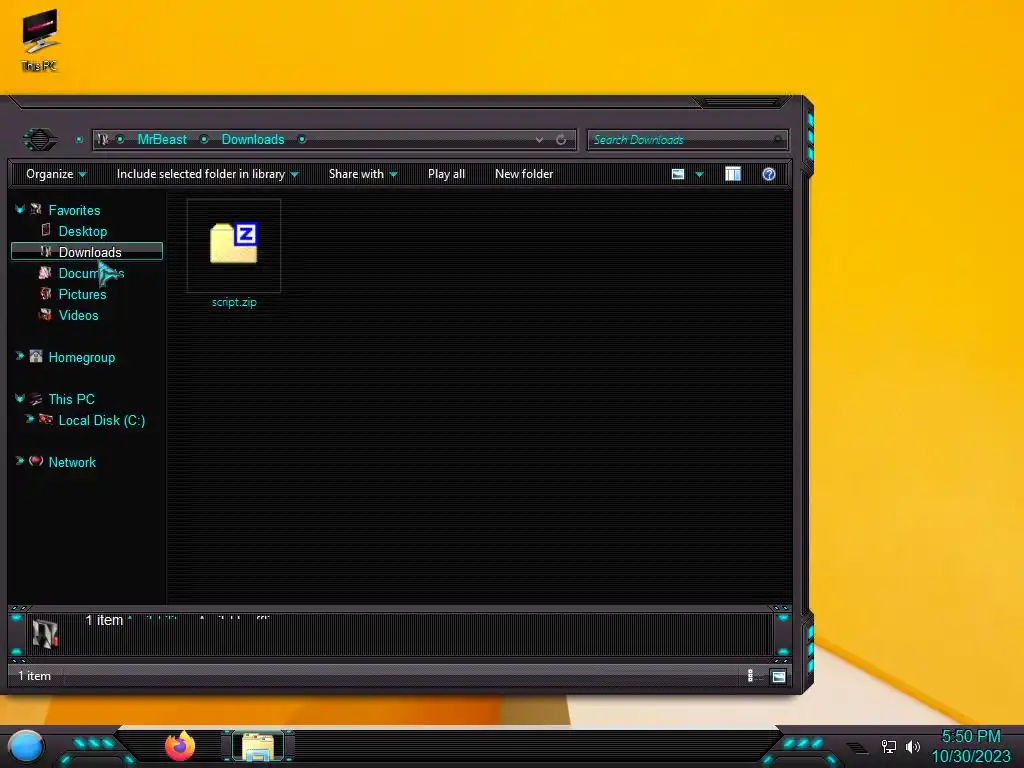The height and width of the screenshot is (768, 1024).
Task: Open Include selected folder in library menu
Action: point(207,174)
